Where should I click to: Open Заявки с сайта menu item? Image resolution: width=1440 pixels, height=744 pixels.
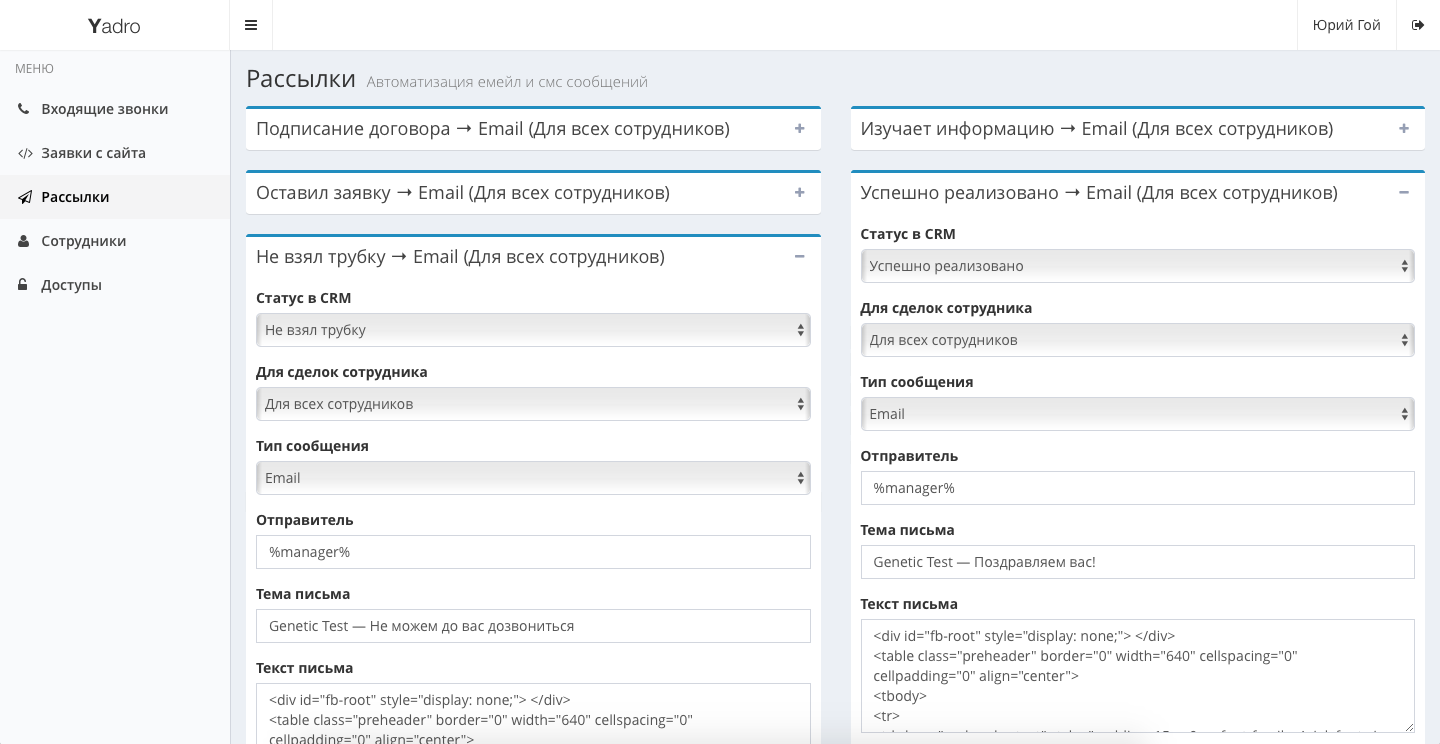tap(115, 153)
